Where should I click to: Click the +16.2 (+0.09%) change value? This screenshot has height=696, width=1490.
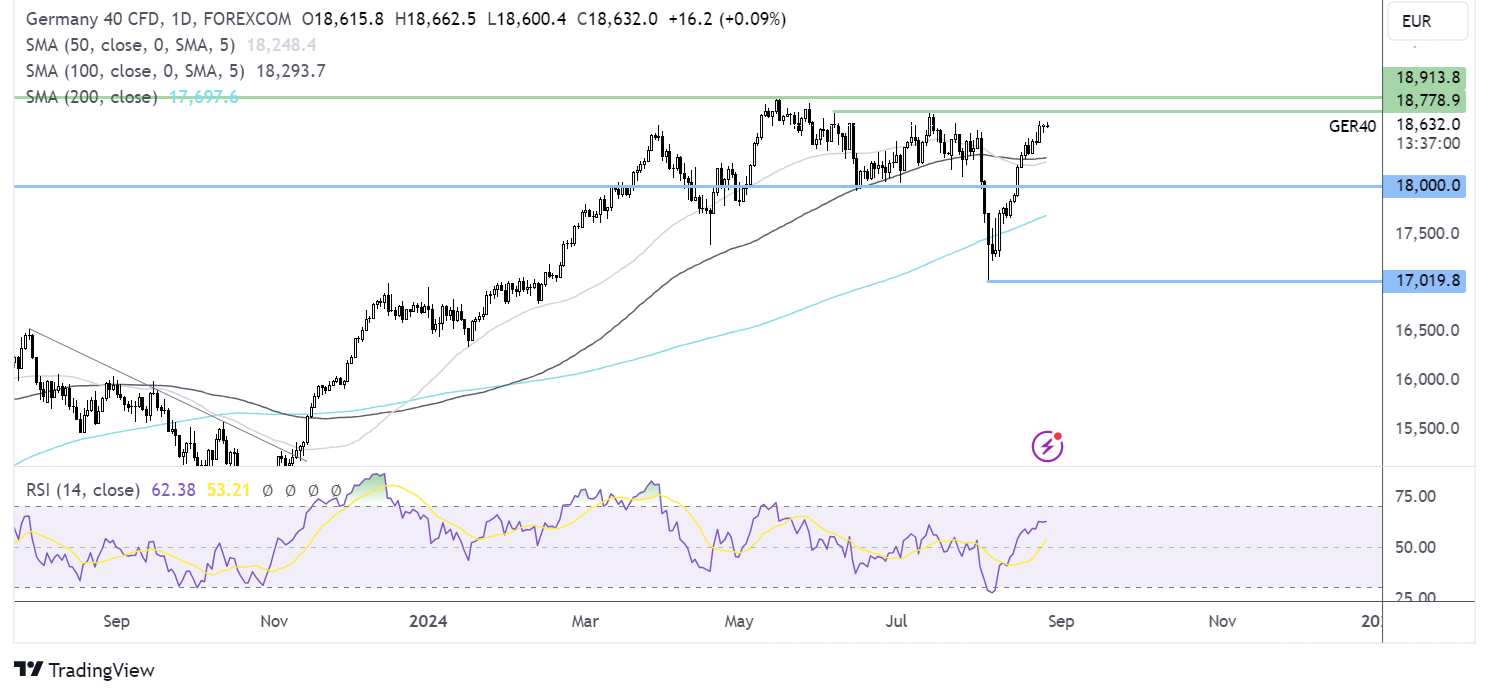[x=729, y=20]
